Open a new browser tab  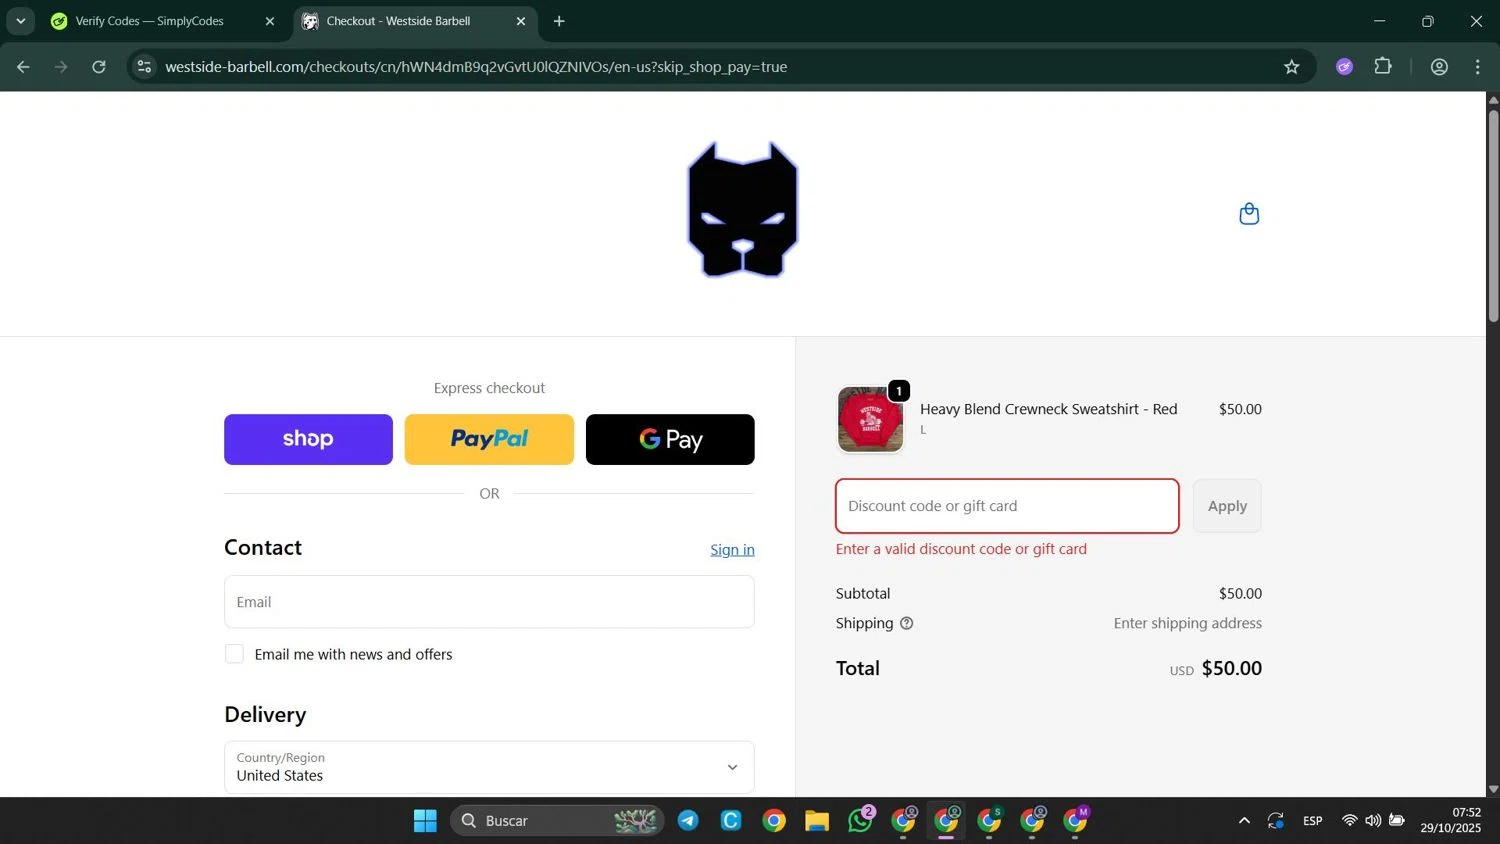[559, 21]
